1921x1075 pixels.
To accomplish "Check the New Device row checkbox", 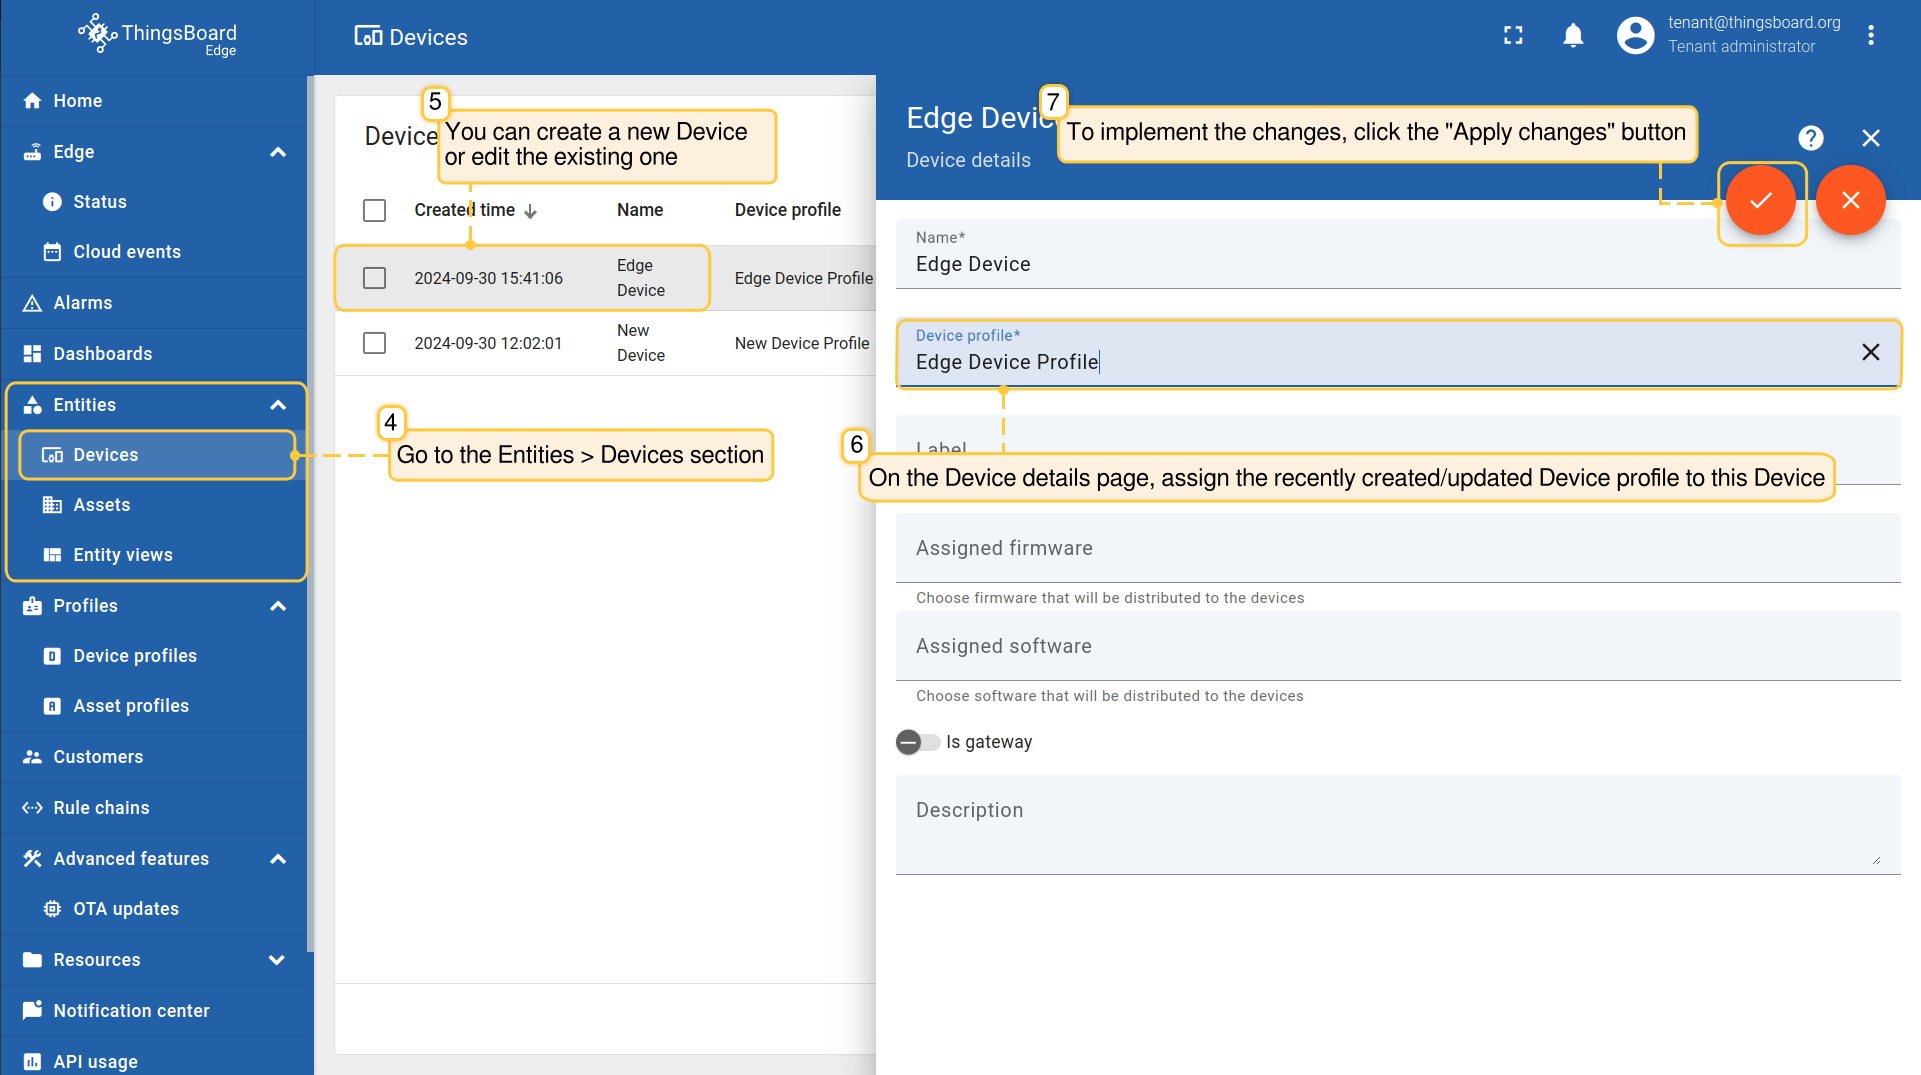I will click(374, 343).
